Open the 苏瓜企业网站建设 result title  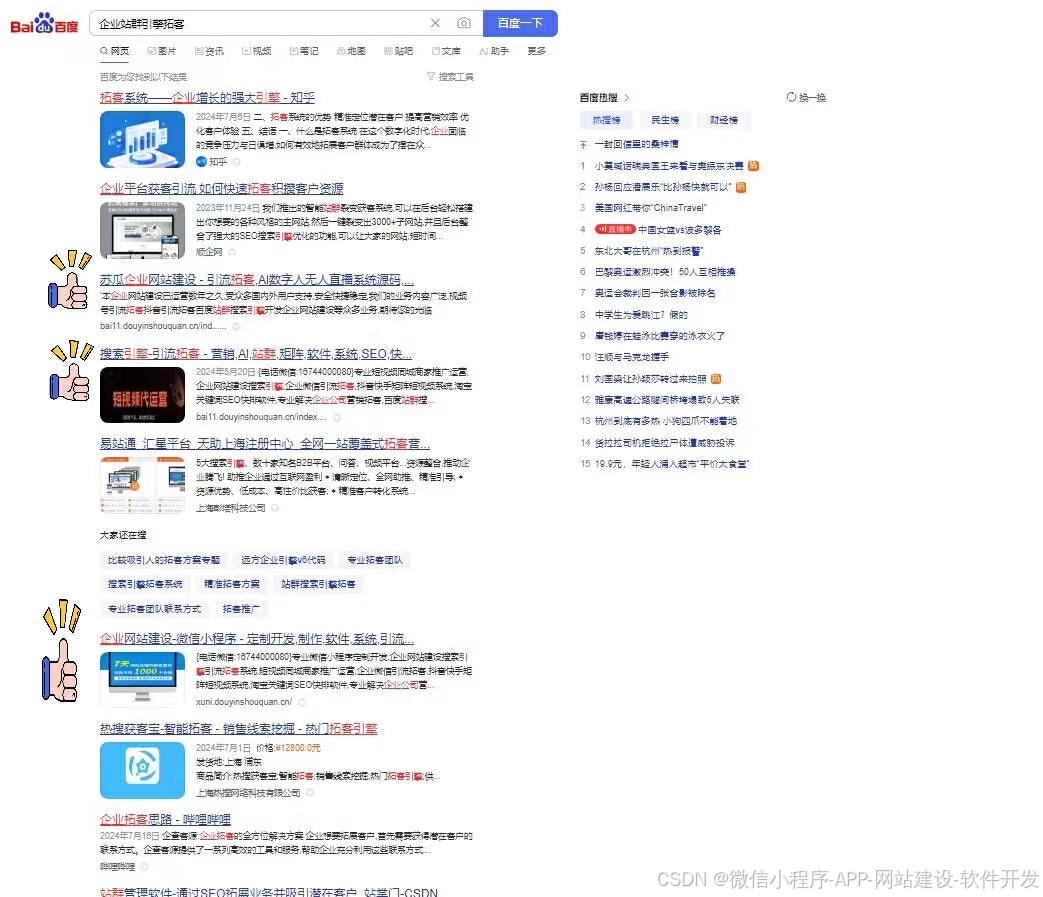click(257, 280)
